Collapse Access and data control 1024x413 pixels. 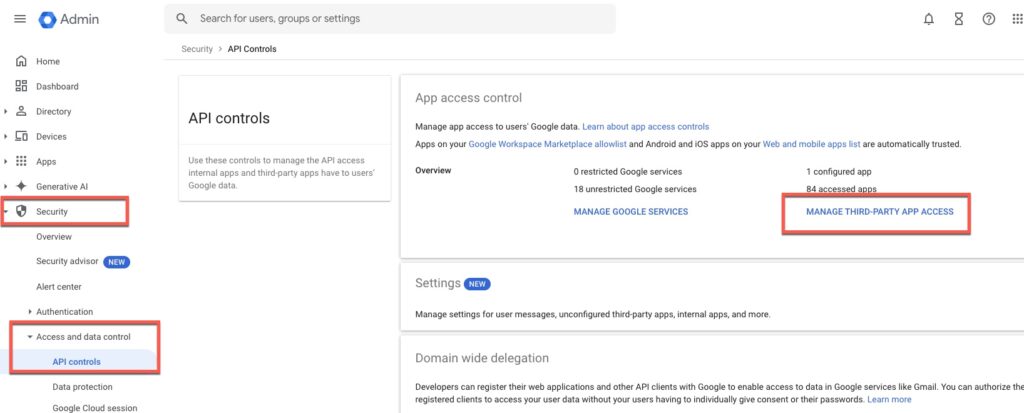click(x=30, y=337)
